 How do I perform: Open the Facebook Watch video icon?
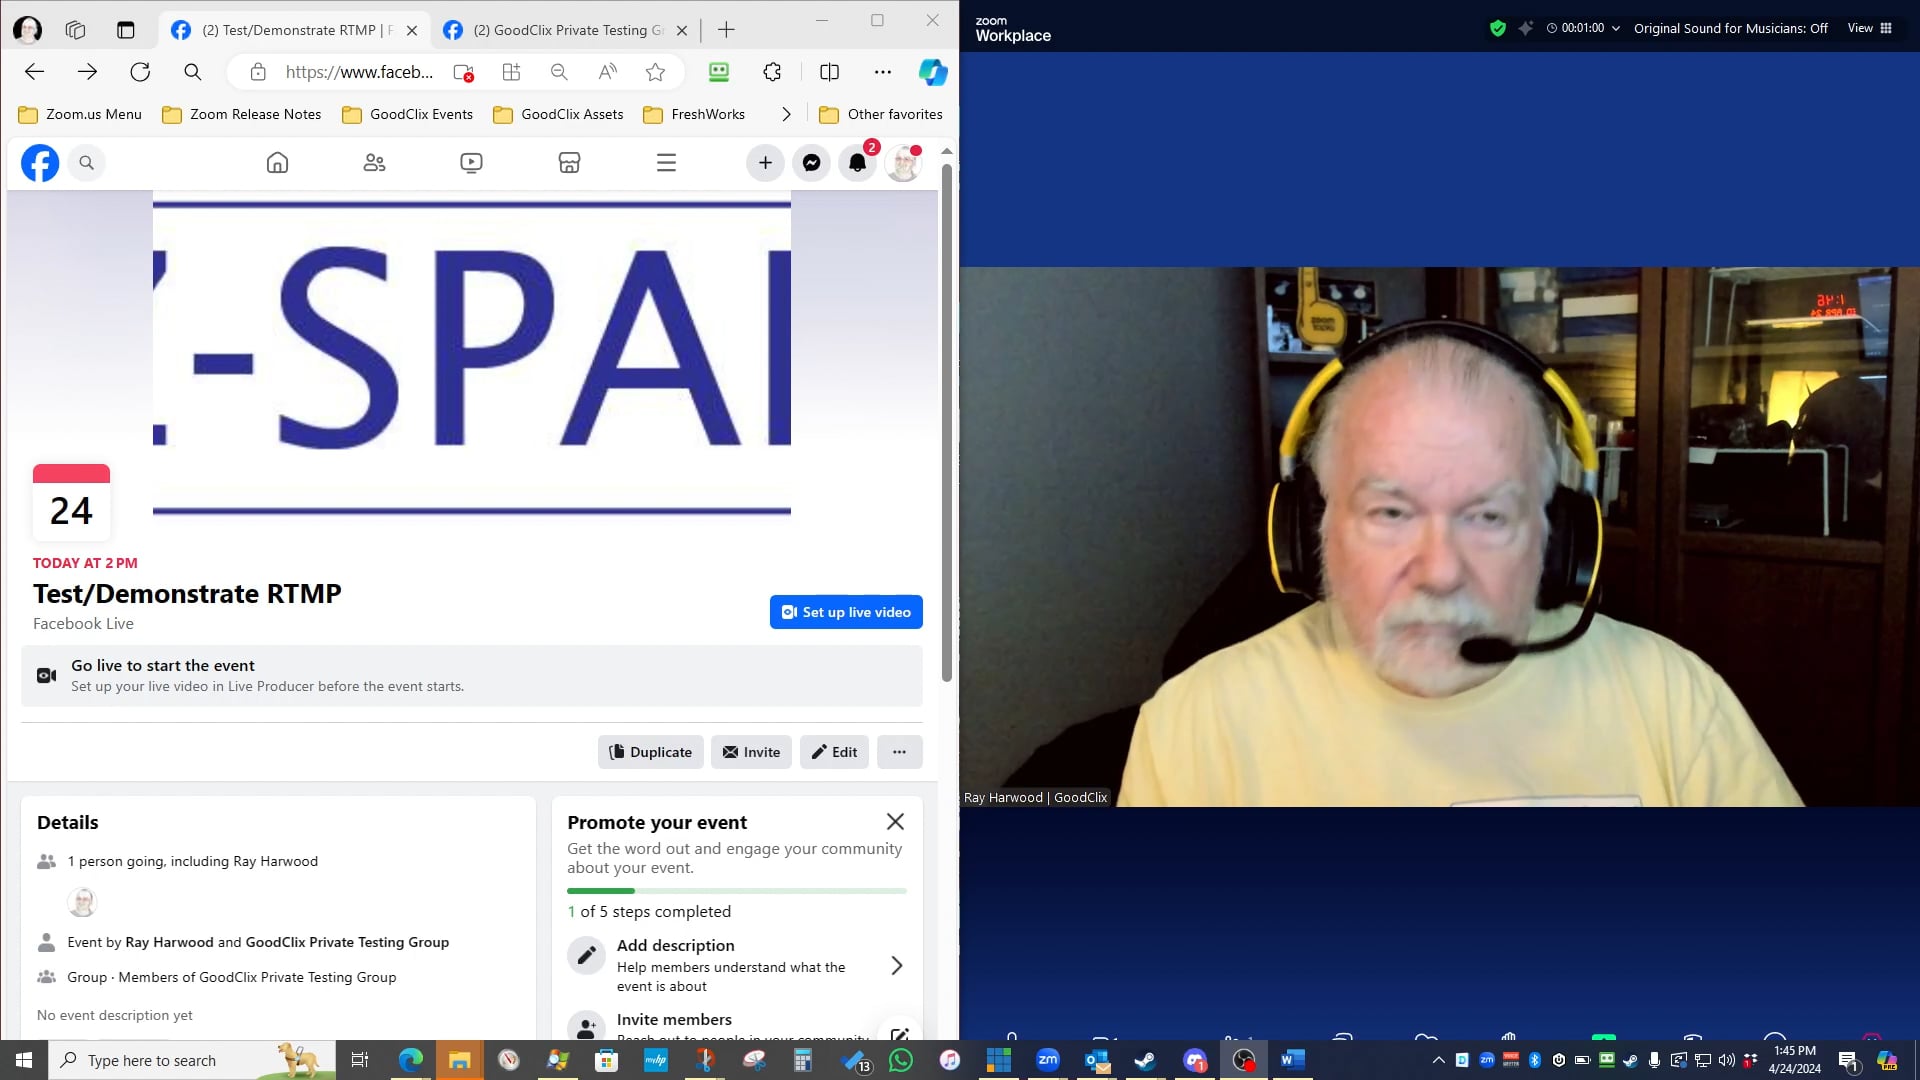[x=470, y=162]
